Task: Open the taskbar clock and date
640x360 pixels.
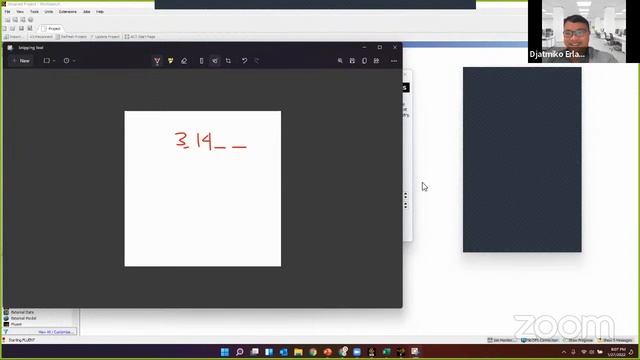Action: 616,352
